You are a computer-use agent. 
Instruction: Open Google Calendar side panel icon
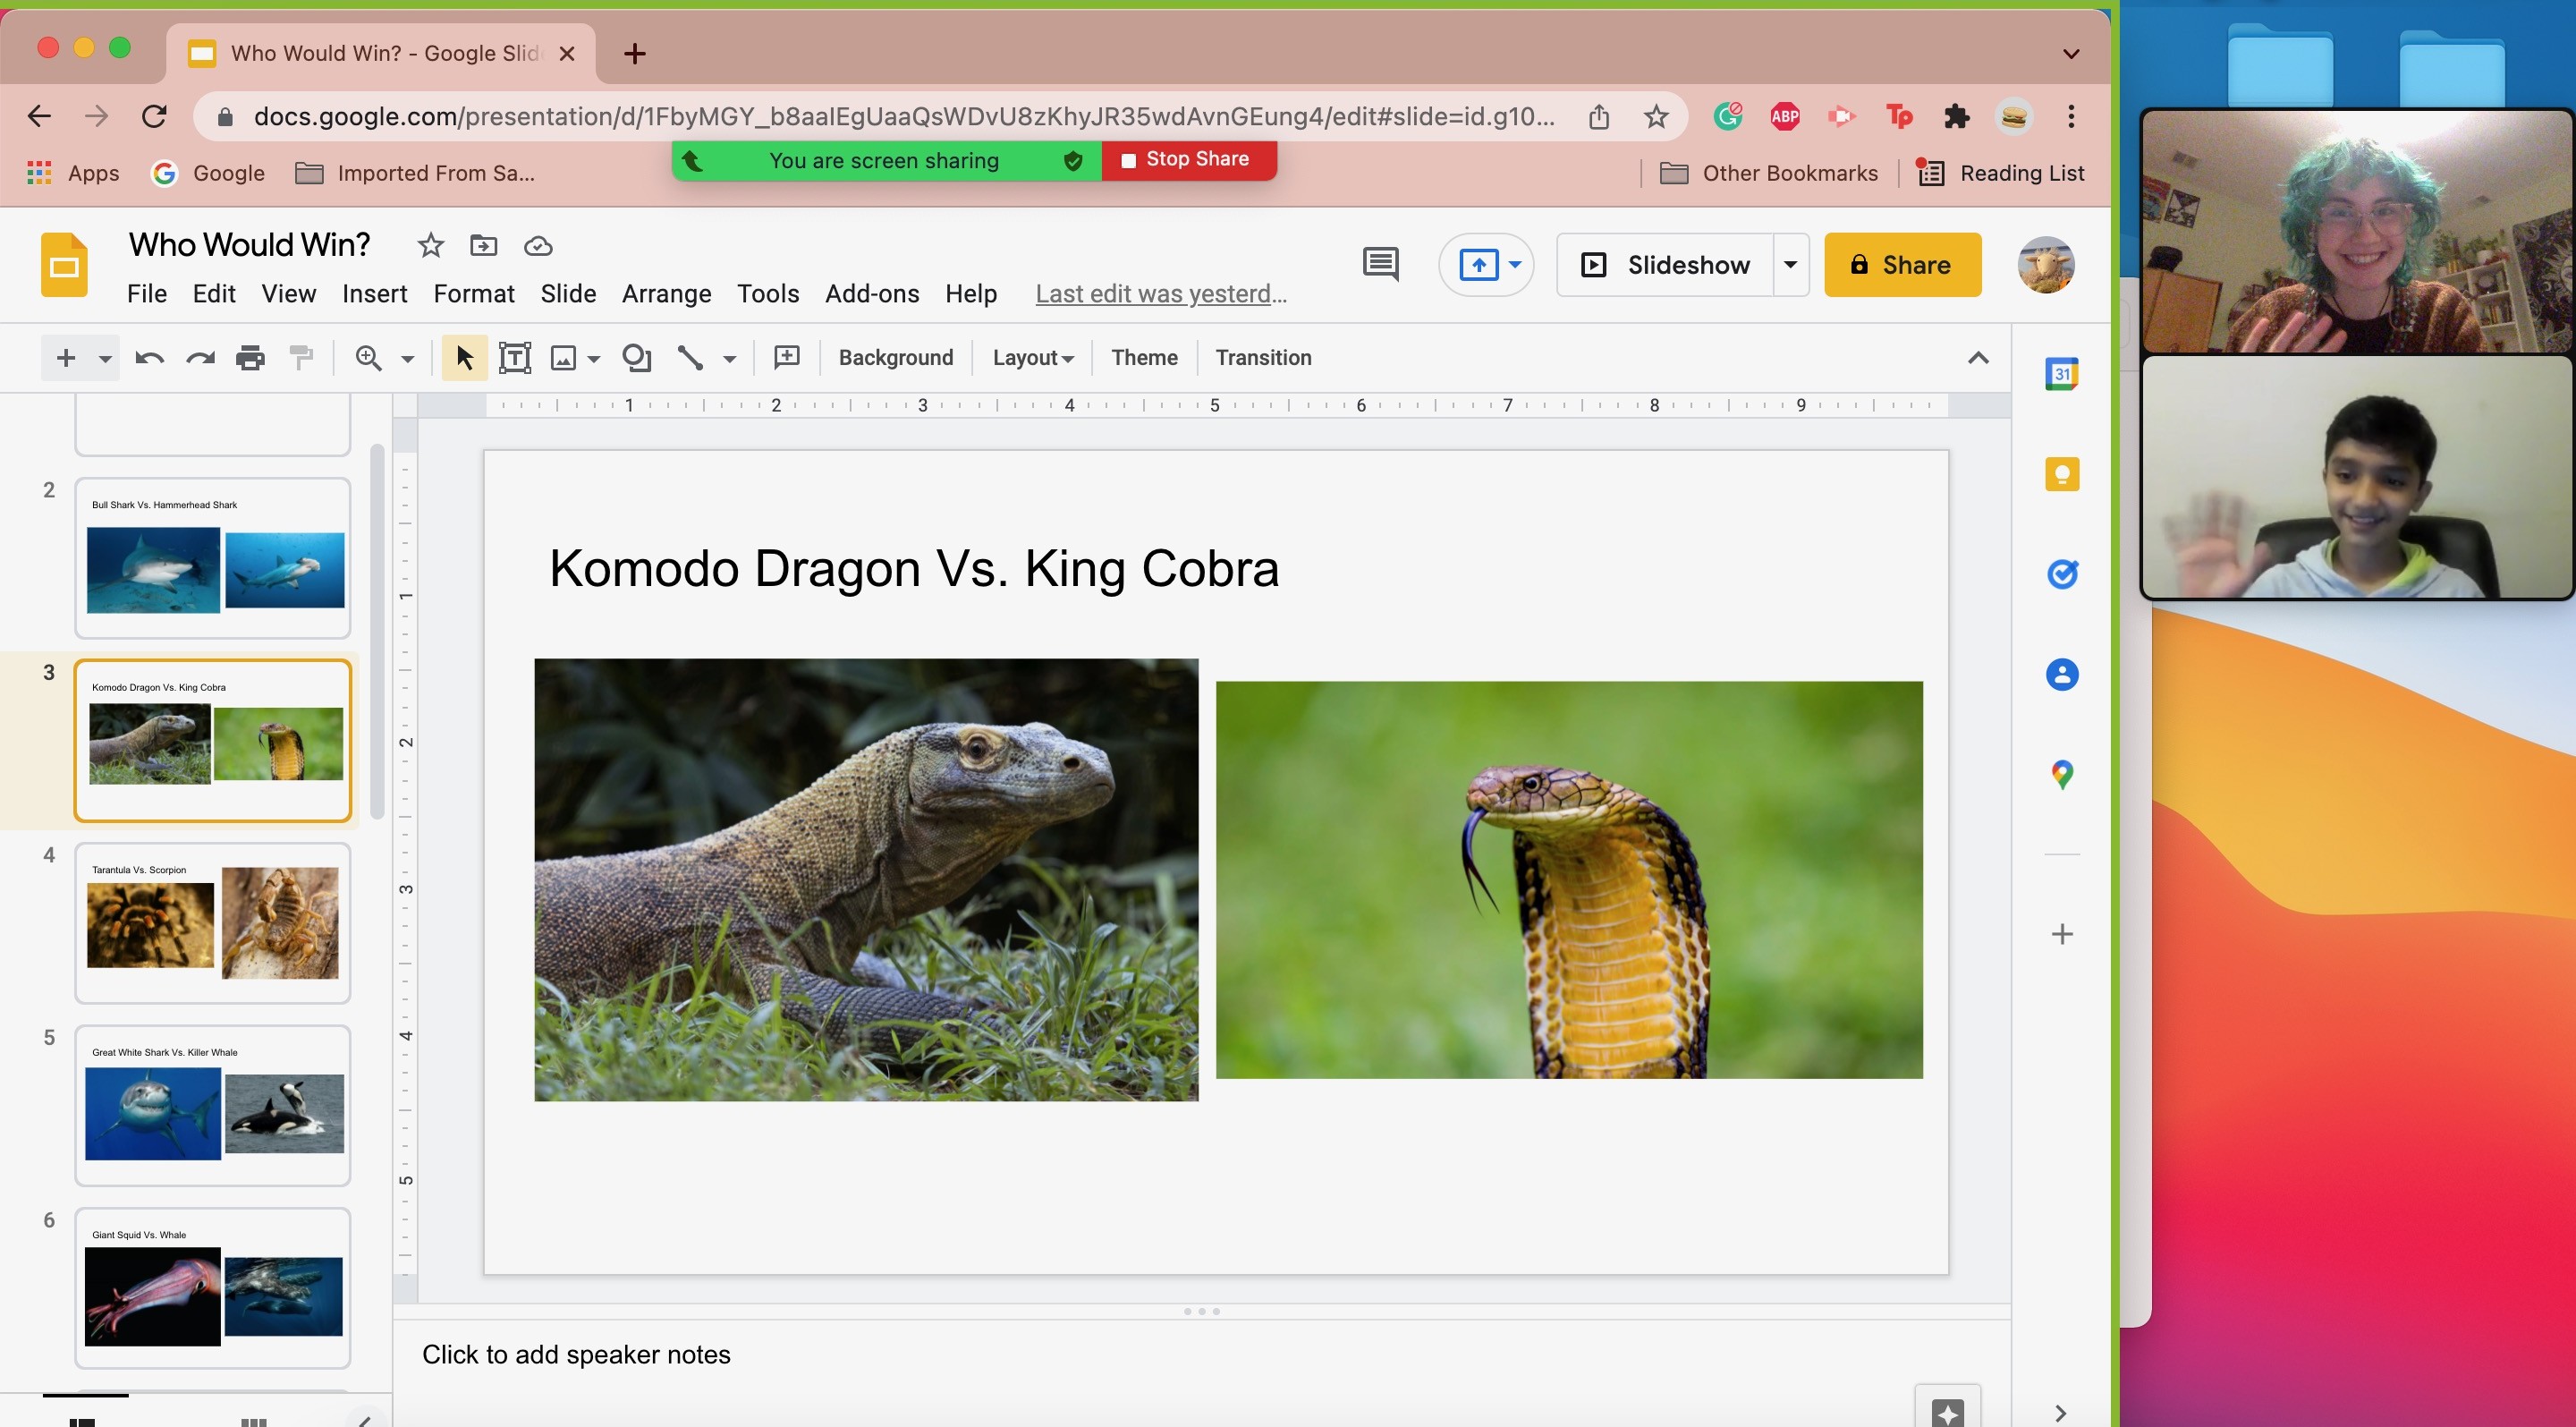(x=2061, y=374)
